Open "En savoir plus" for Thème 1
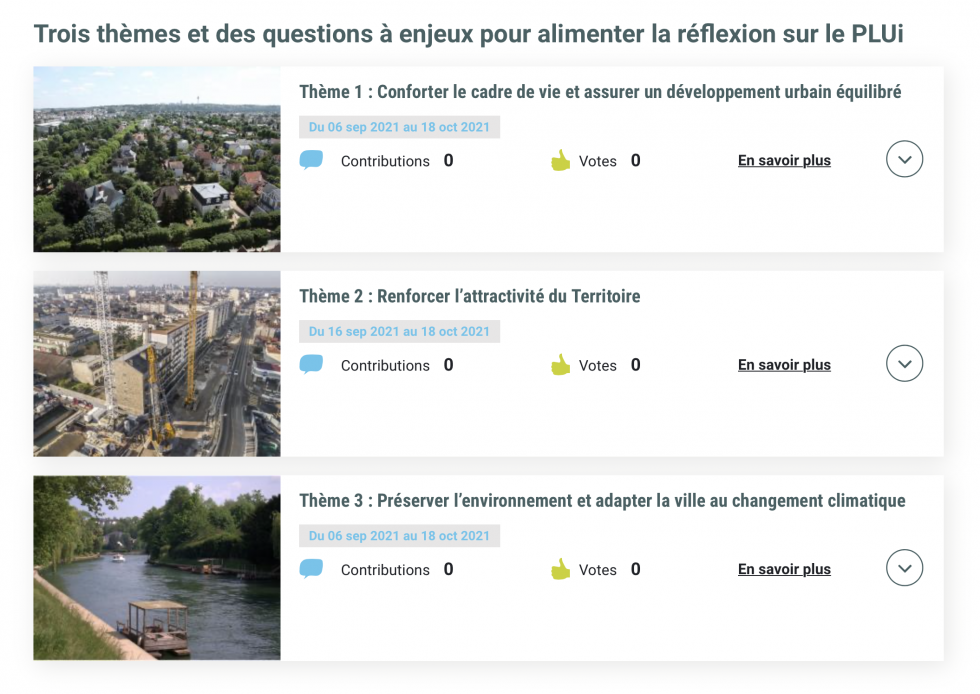Viewport: 980px width, 694px height. pyautogui.click(x=784, y=161)
